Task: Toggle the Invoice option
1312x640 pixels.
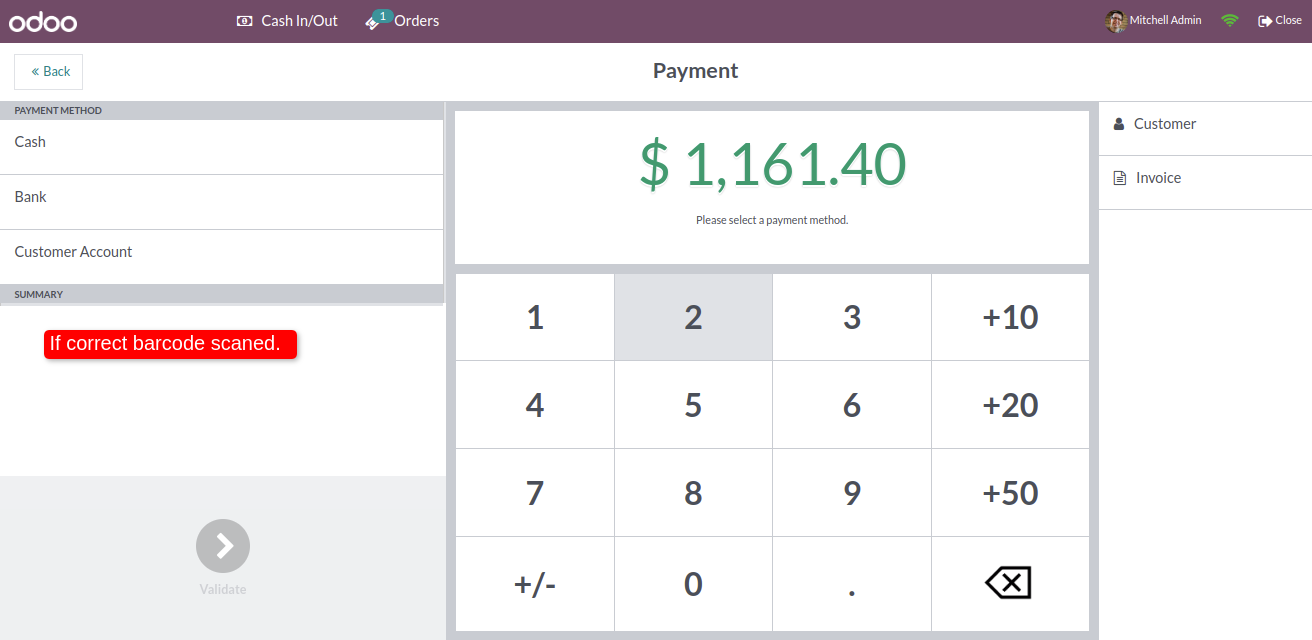Action: (x=1158, y=178)
